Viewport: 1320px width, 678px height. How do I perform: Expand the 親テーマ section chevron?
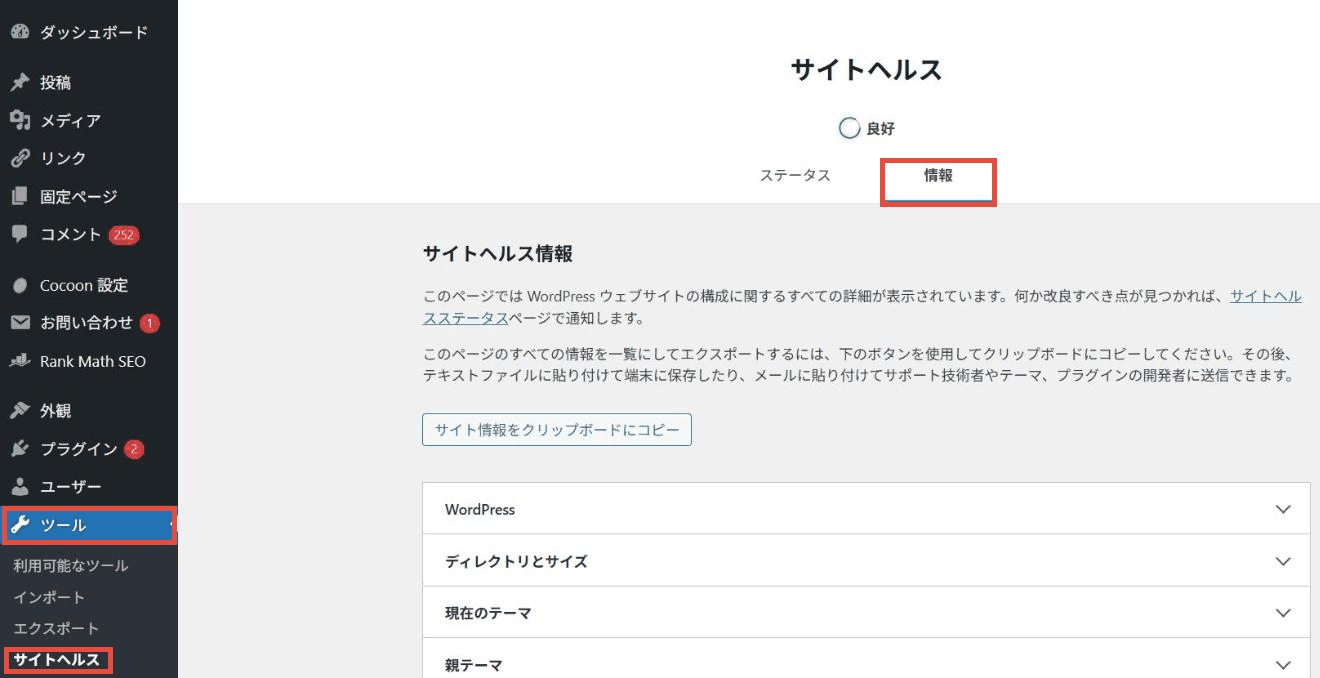(1284, 665)
